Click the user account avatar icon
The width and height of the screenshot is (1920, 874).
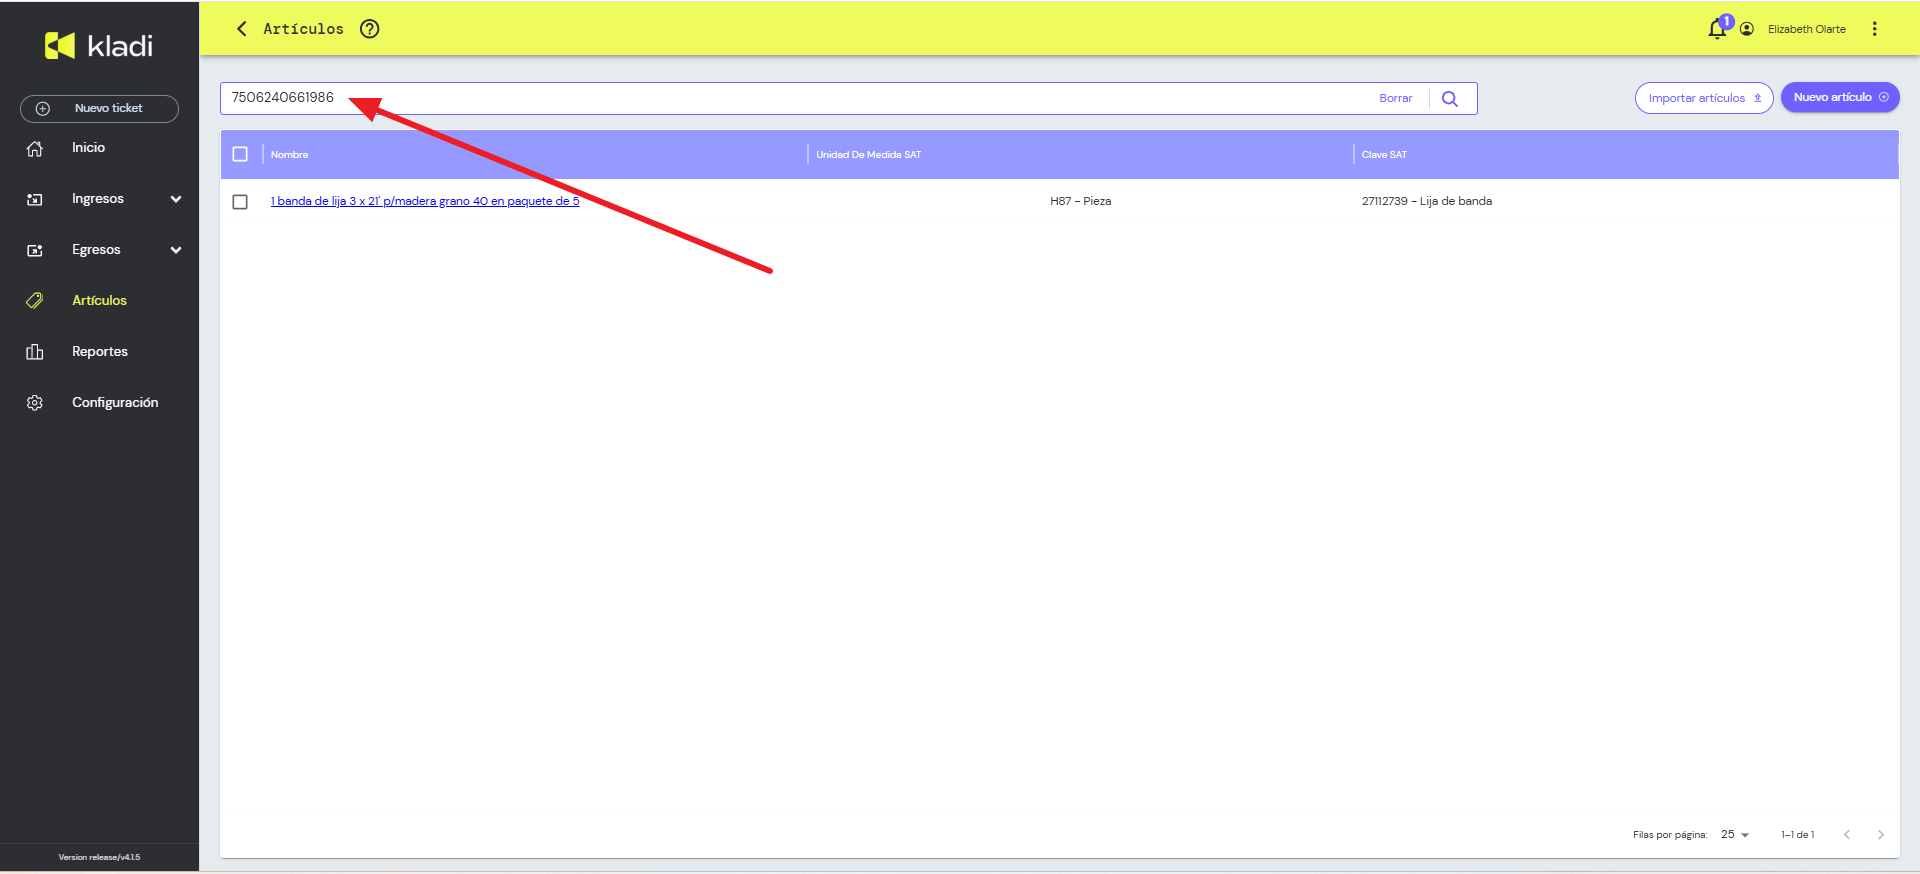(1747, 29)
